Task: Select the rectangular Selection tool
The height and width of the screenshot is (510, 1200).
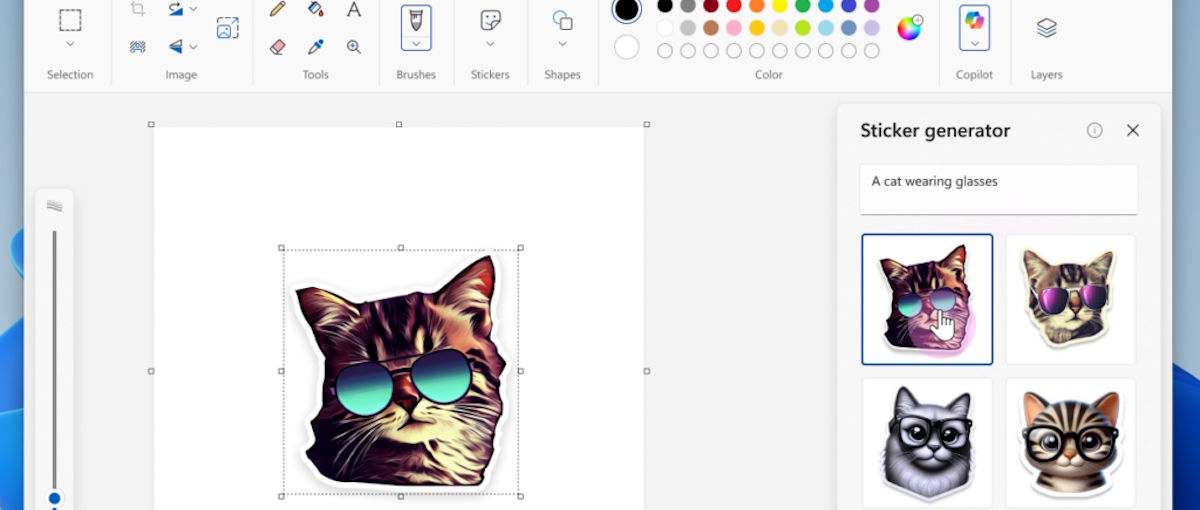Action: [70, 20]
